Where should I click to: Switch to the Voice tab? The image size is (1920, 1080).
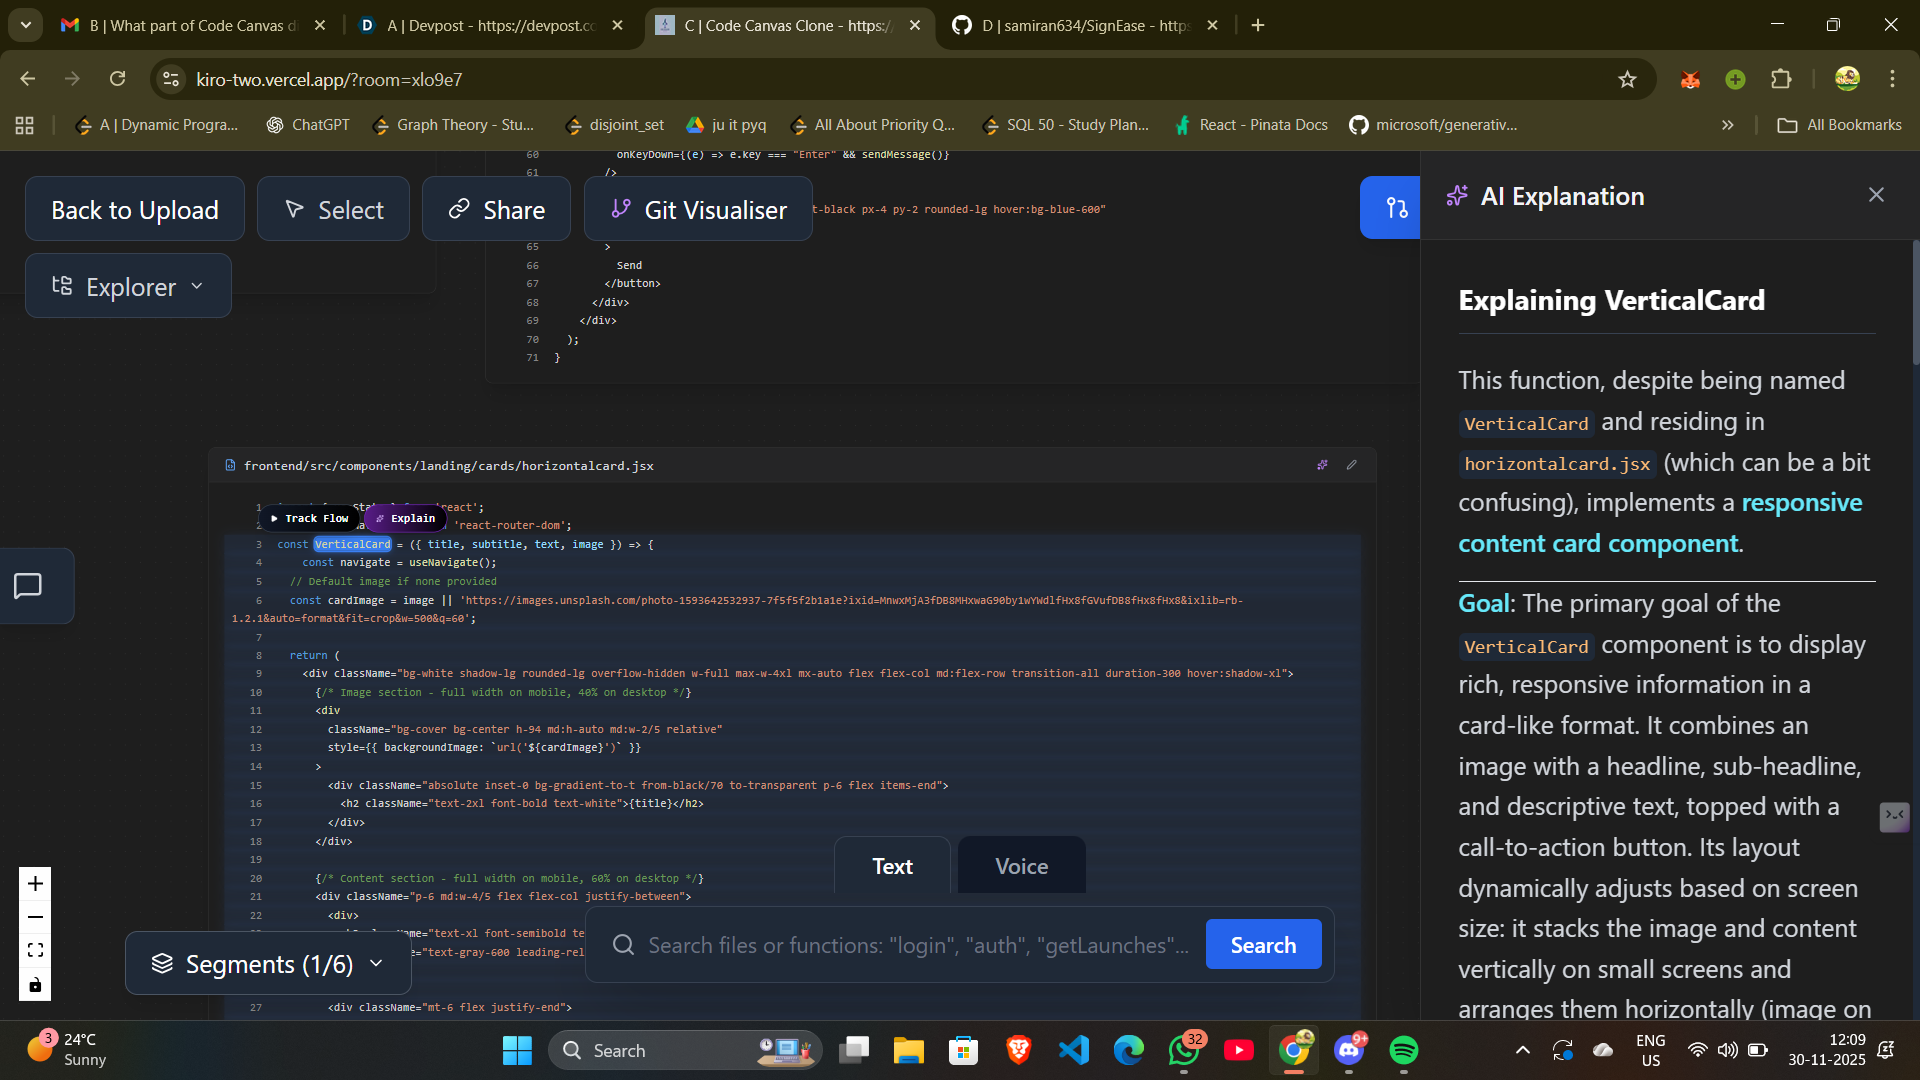(1021, 866)
